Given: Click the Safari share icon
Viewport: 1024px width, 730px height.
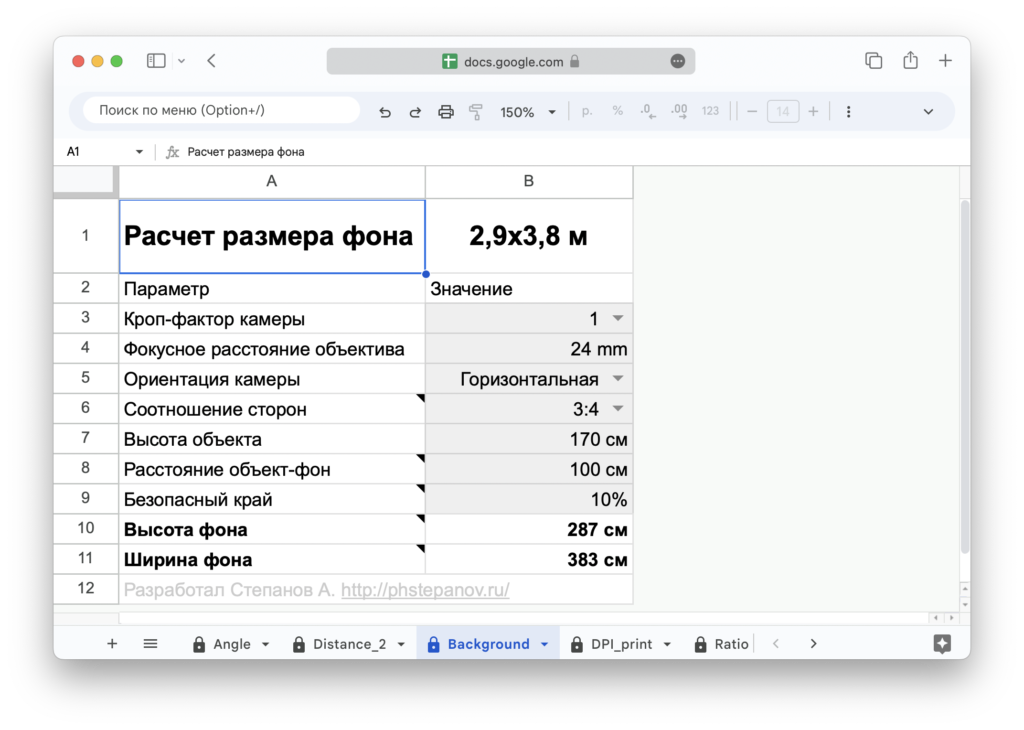Looking at the screenshot, I should tap(910, 60).
